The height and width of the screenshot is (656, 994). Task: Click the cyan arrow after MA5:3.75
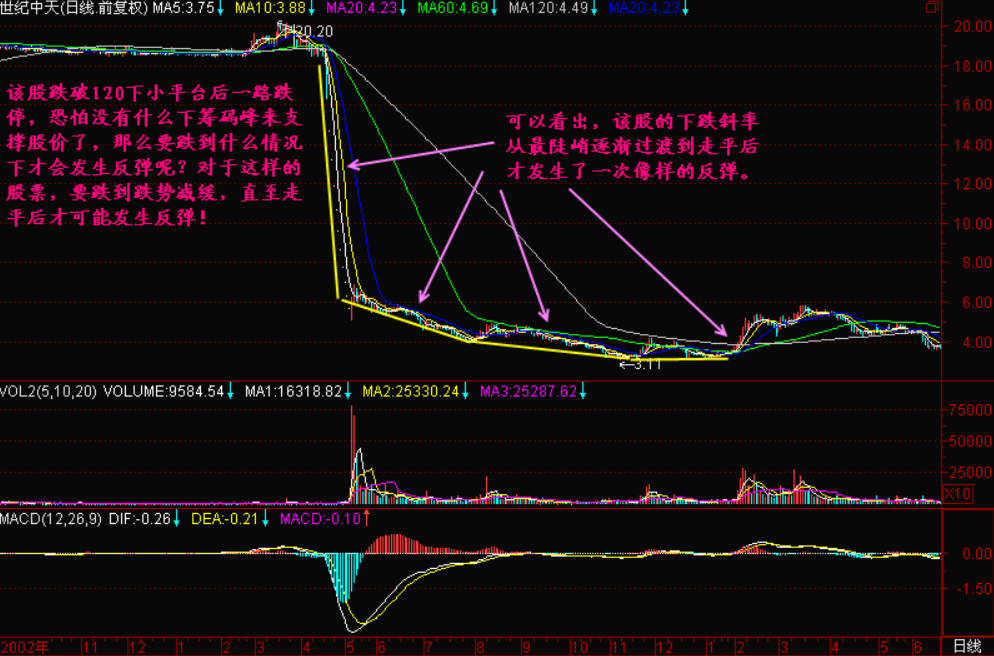tap(221, 8)
